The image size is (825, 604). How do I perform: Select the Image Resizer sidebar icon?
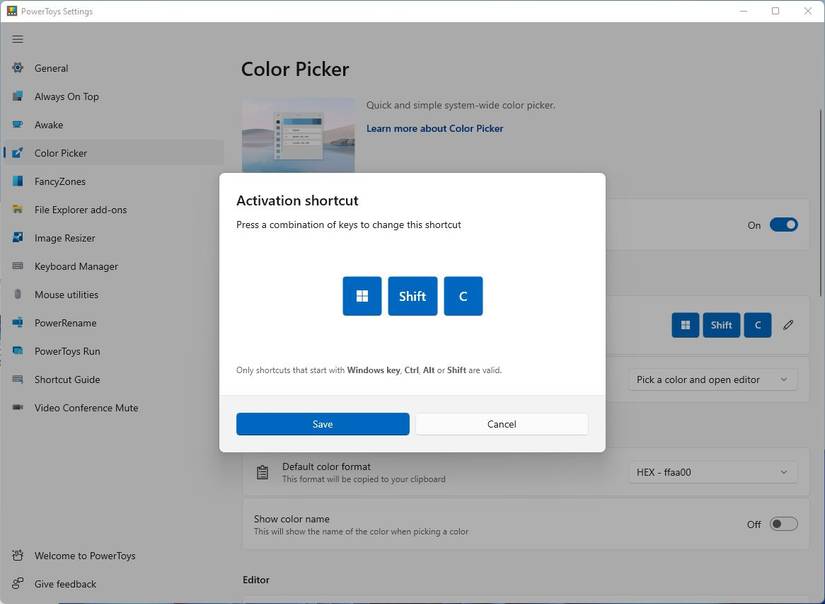pyautogui.click(x=22, y=238)
